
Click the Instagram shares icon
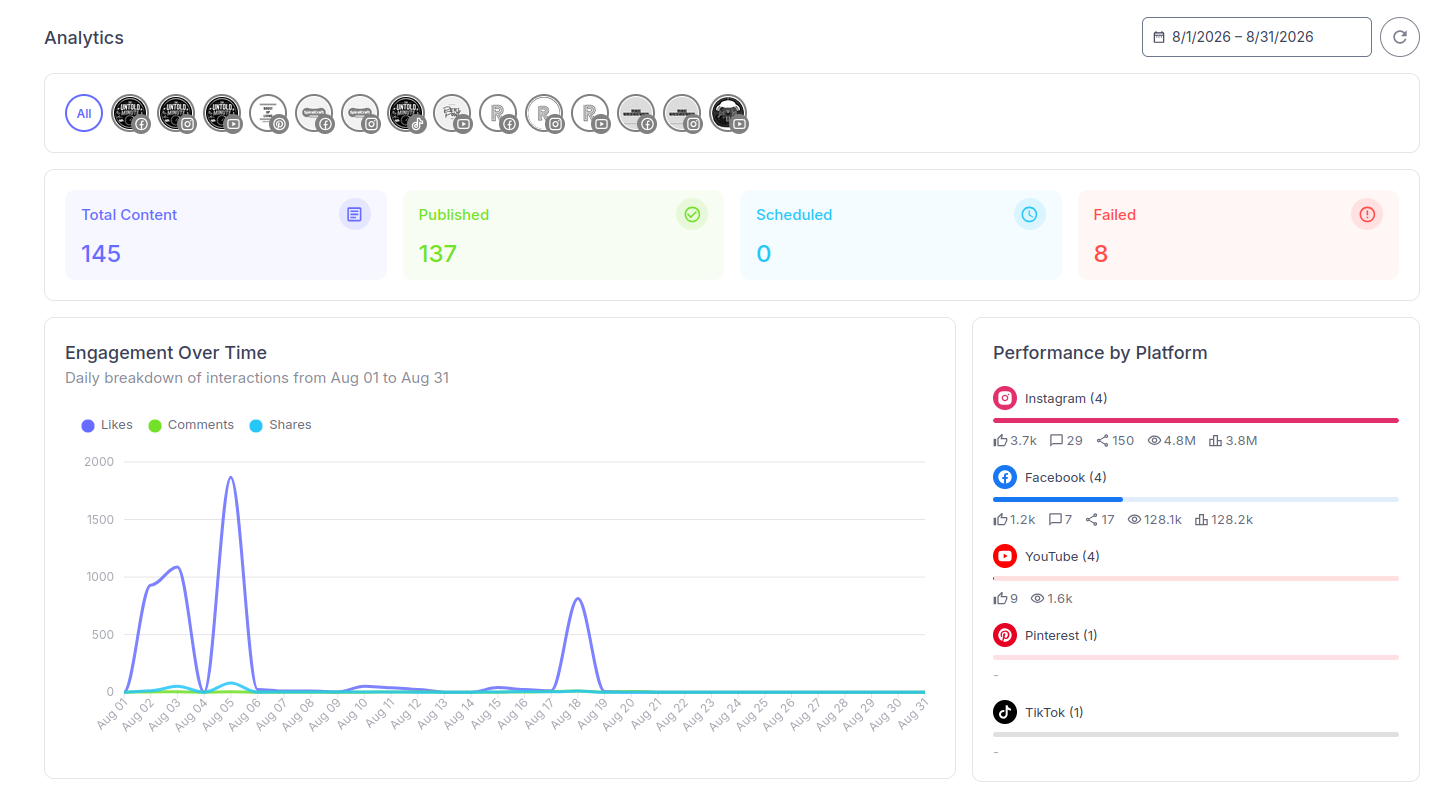(x=1103, y=440)
